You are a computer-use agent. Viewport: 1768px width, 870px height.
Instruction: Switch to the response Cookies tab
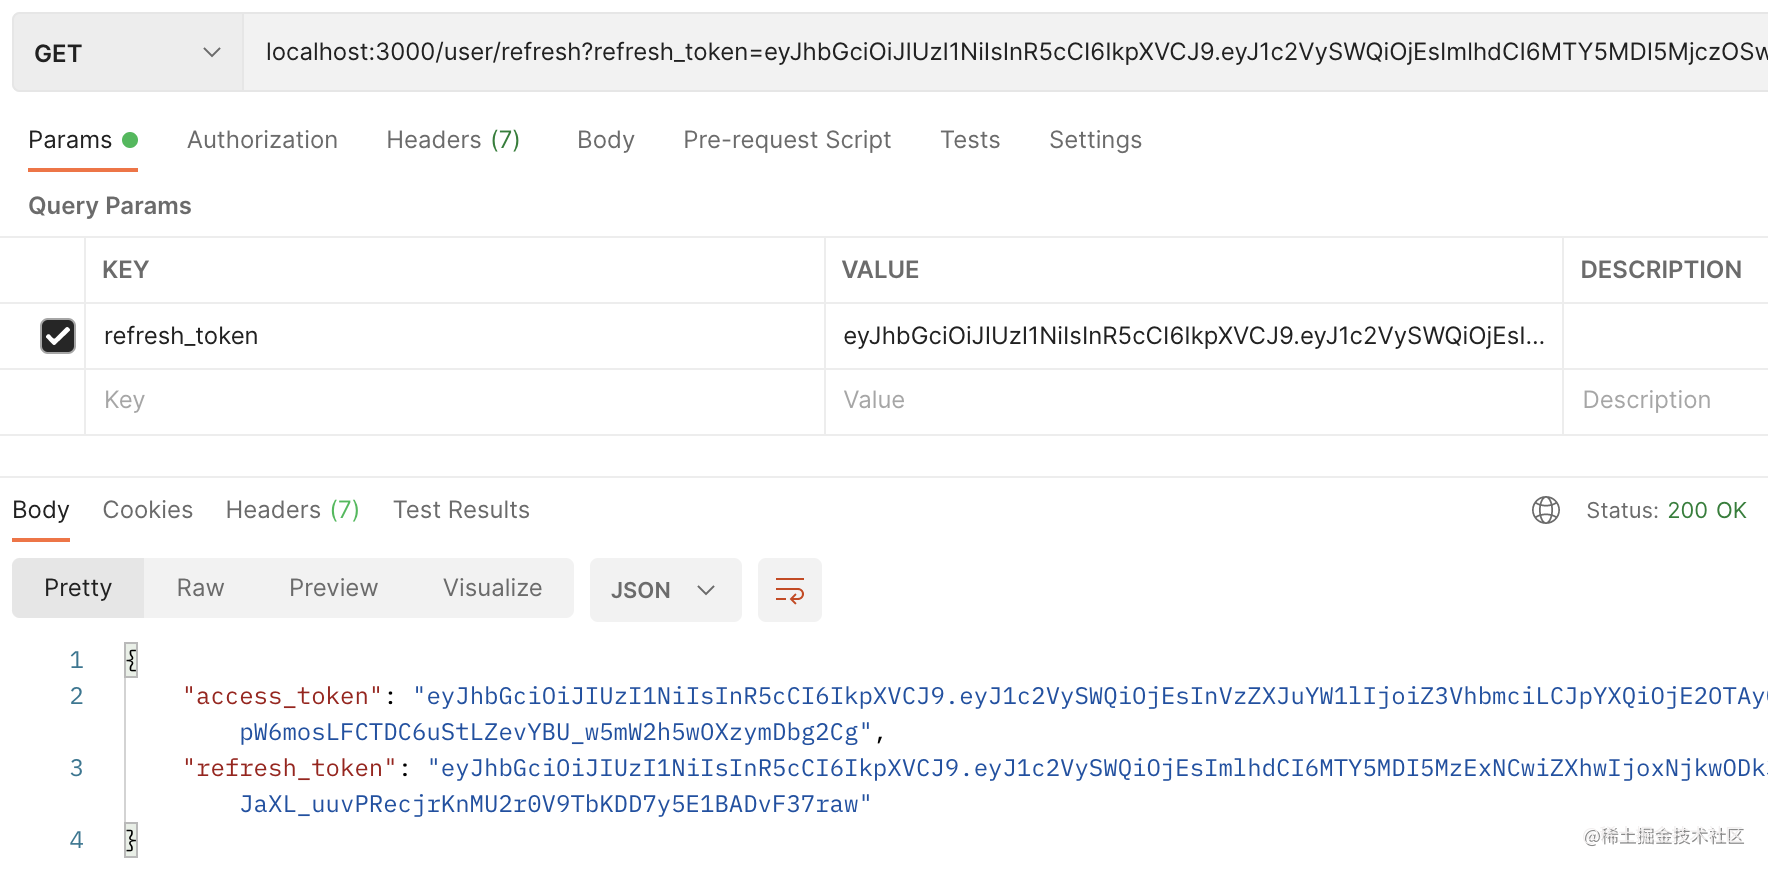(x=148, y=510)
